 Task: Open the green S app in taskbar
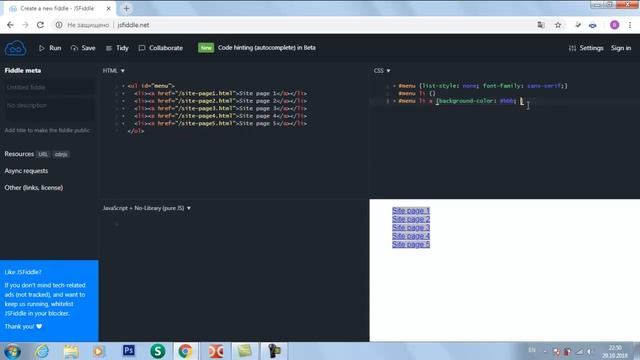[158, 351]
